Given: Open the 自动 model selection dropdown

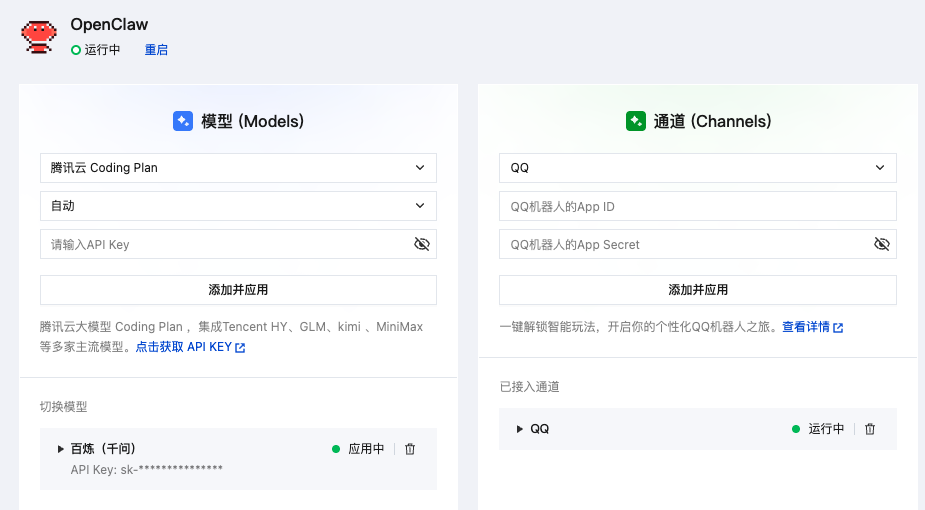Looking at the screenshot, I should tap(238, 206).
